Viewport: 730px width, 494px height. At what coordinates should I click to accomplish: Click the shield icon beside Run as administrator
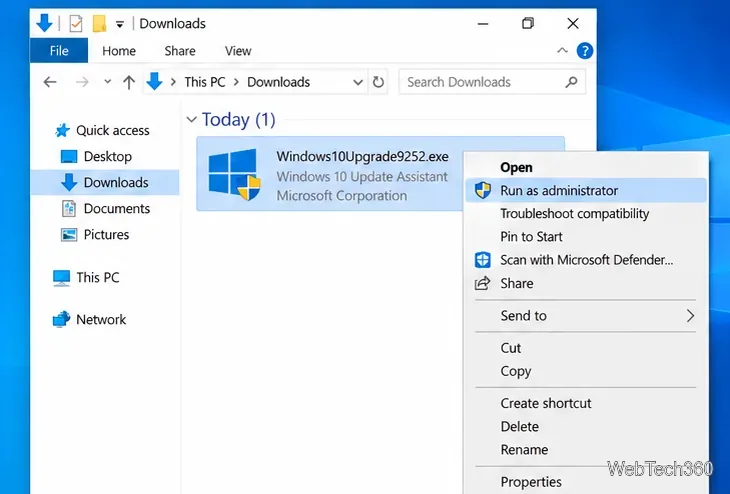[483, 190]
